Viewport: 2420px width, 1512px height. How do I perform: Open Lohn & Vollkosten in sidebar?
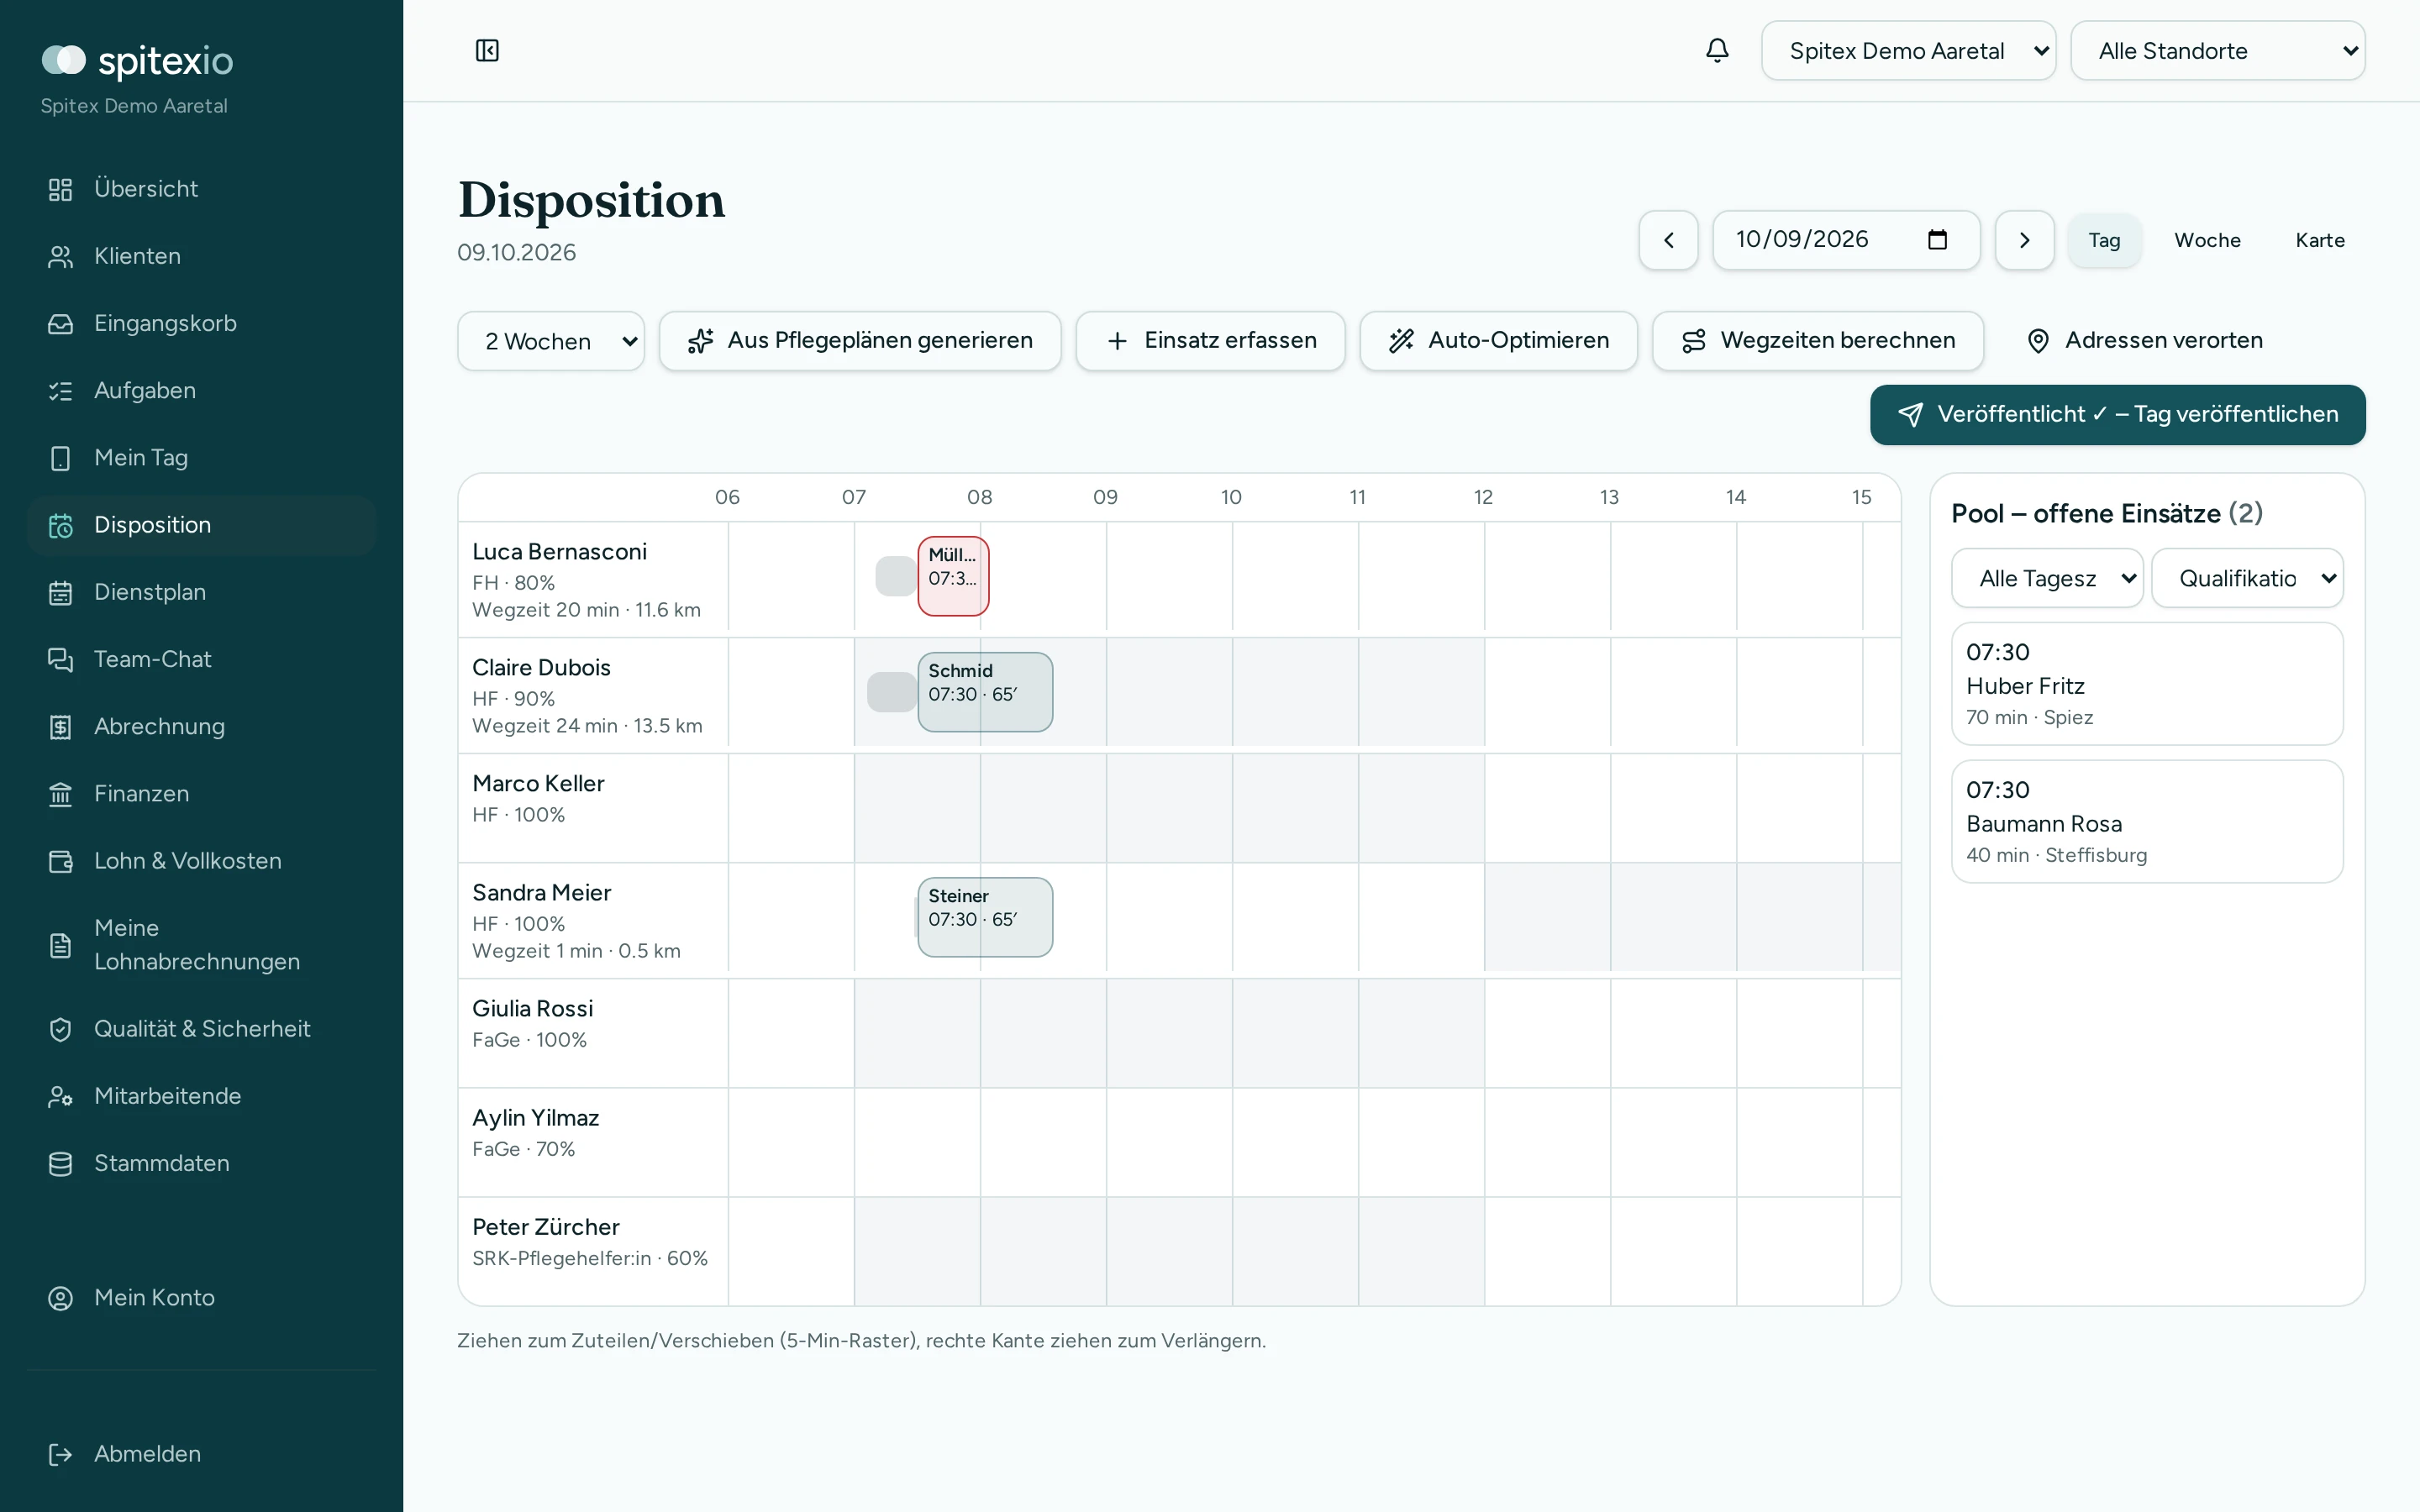(x=201, y=860)
